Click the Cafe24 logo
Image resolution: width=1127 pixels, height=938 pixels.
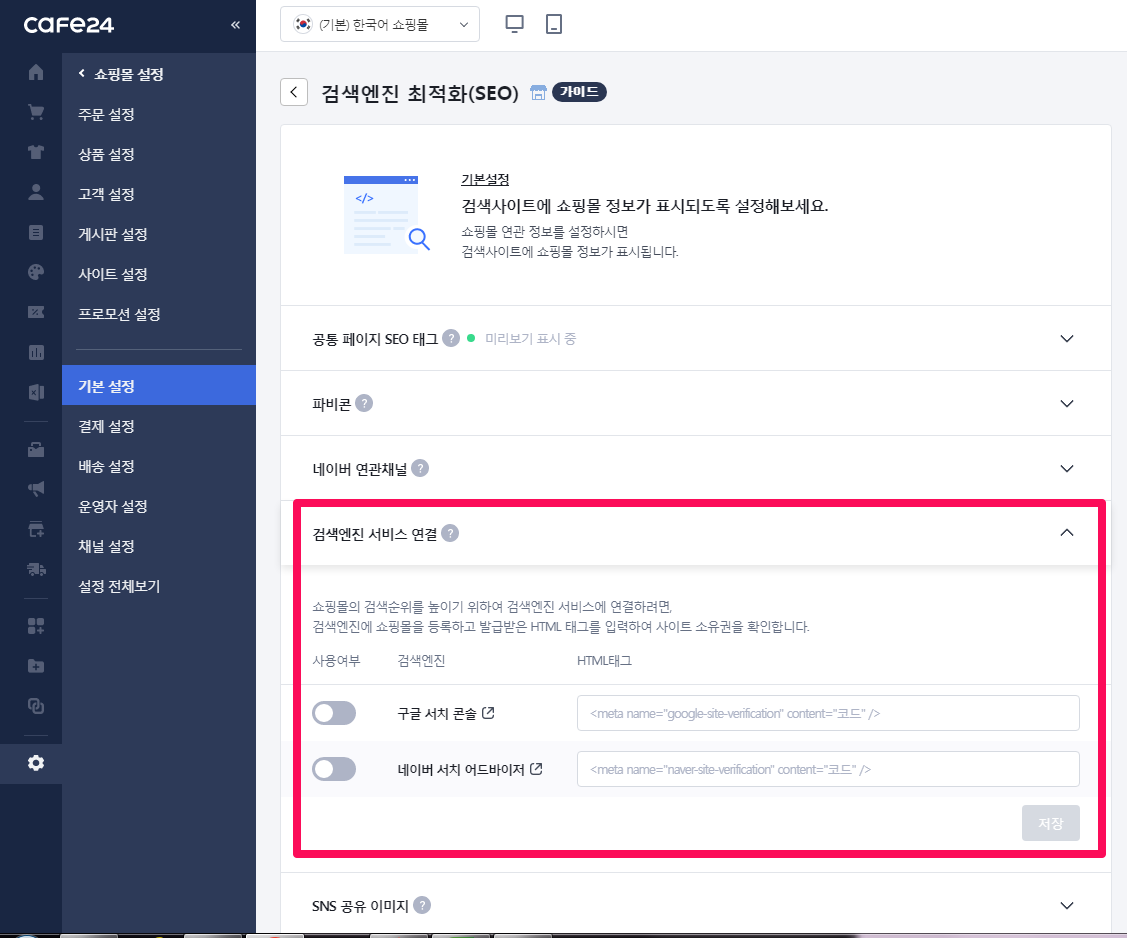(68, 25)
